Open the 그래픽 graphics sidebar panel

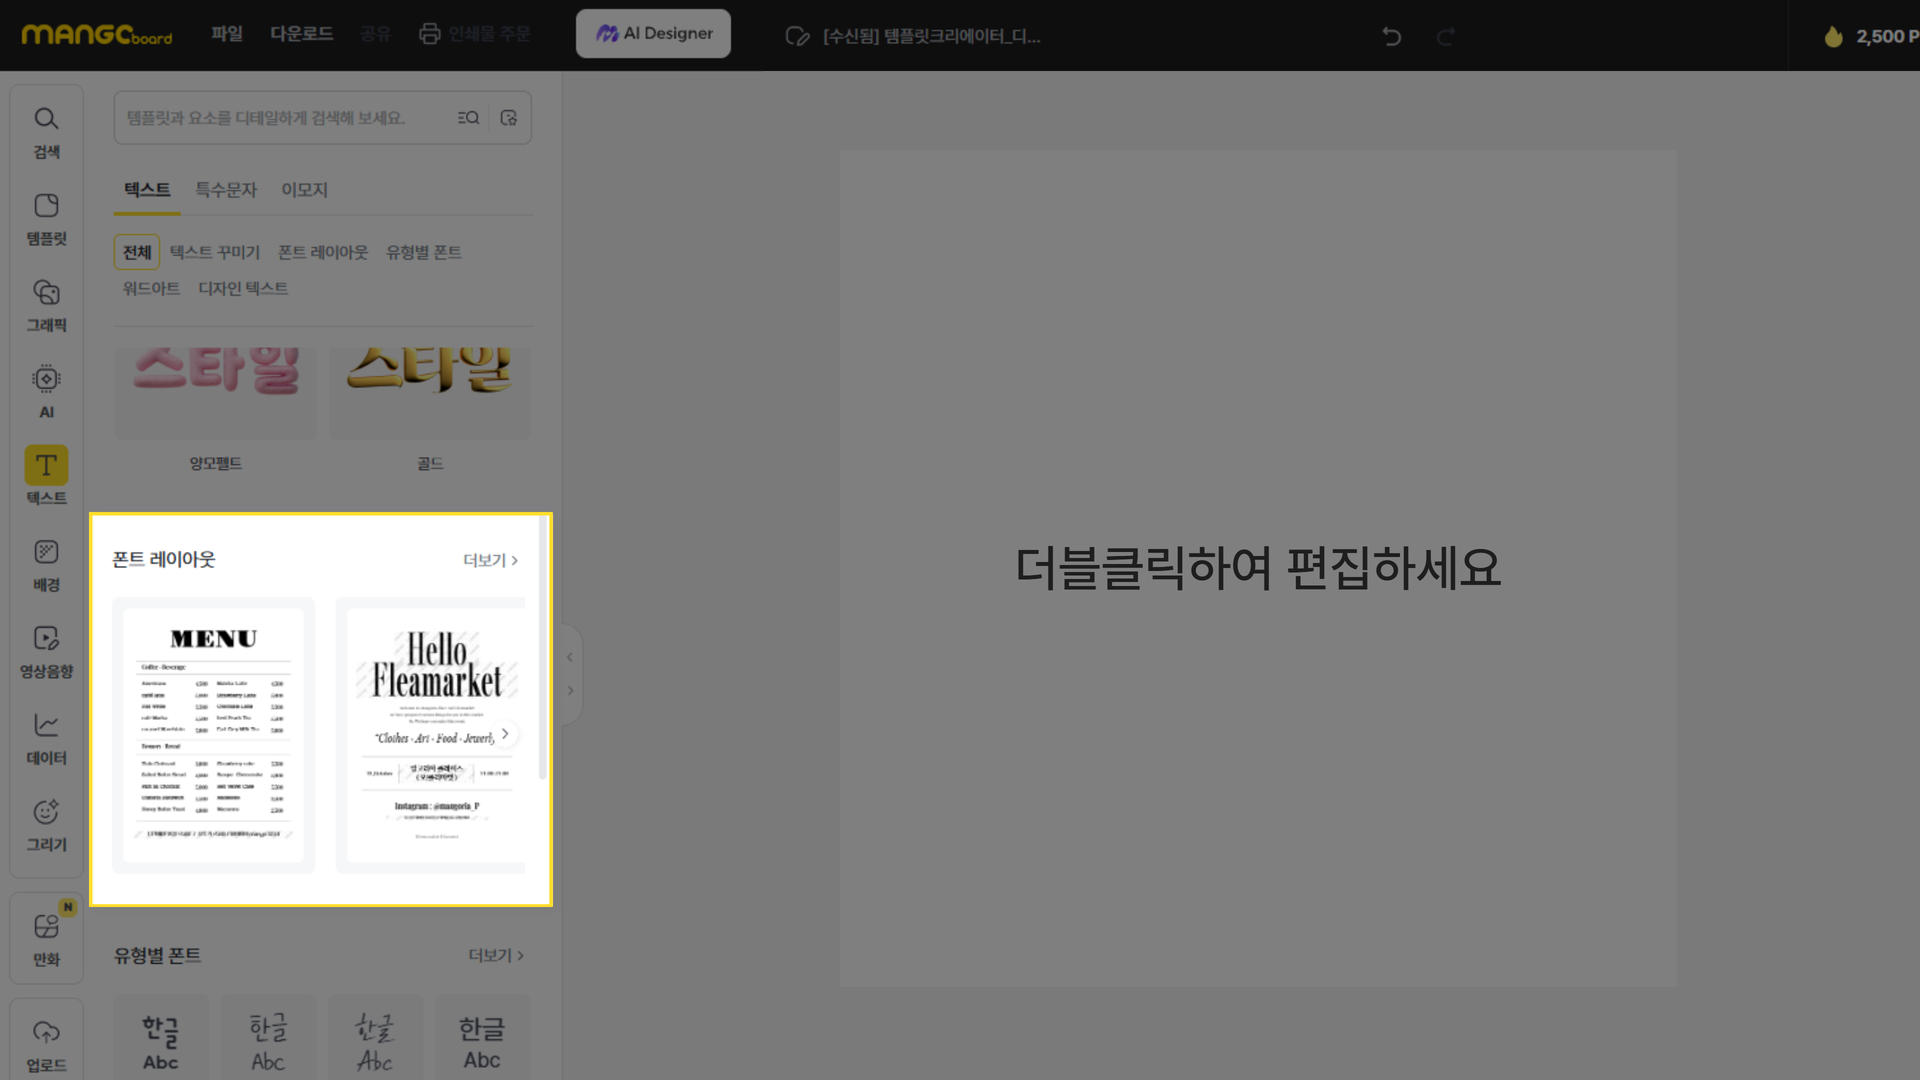[x=46, y=305]
